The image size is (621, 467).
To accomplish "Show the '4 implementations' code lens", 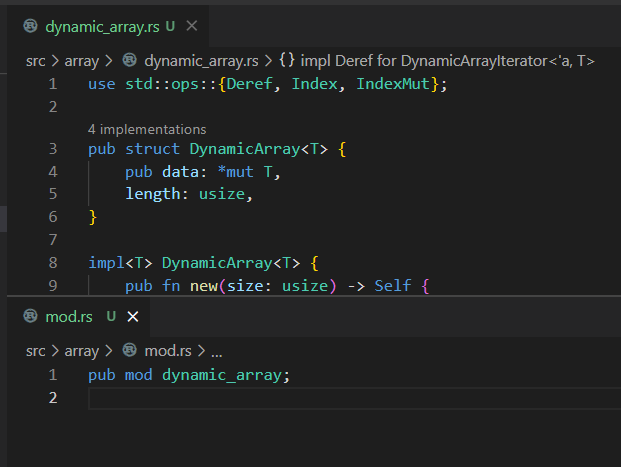I will pos(147,129).
